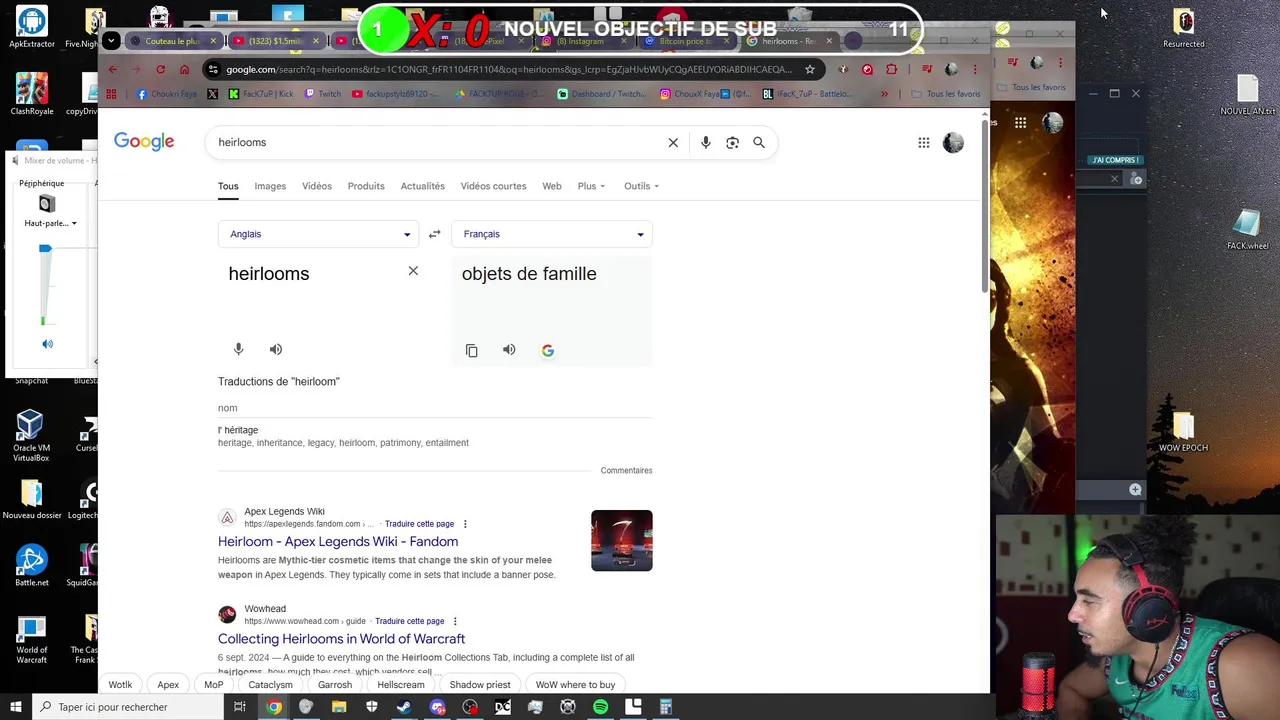This screenshot has width=1280, height=720.
Task: Open the target language dropdown 'Français'
Action: pyautogui.click(x=552, y=234)
